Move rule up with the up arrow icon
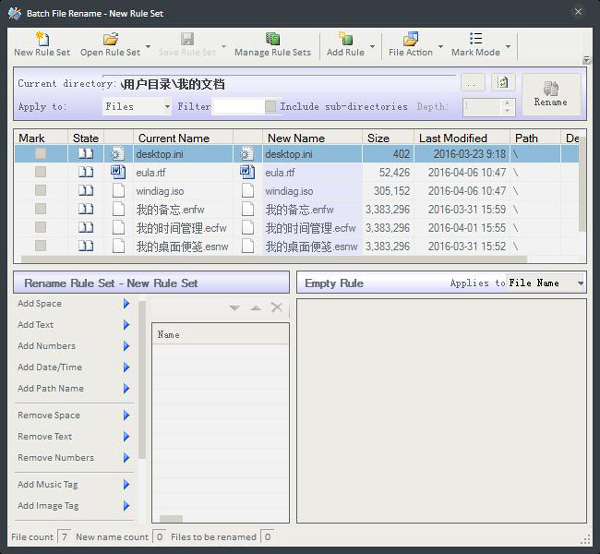This screenshot has height=554, width=600. point(256,308)
